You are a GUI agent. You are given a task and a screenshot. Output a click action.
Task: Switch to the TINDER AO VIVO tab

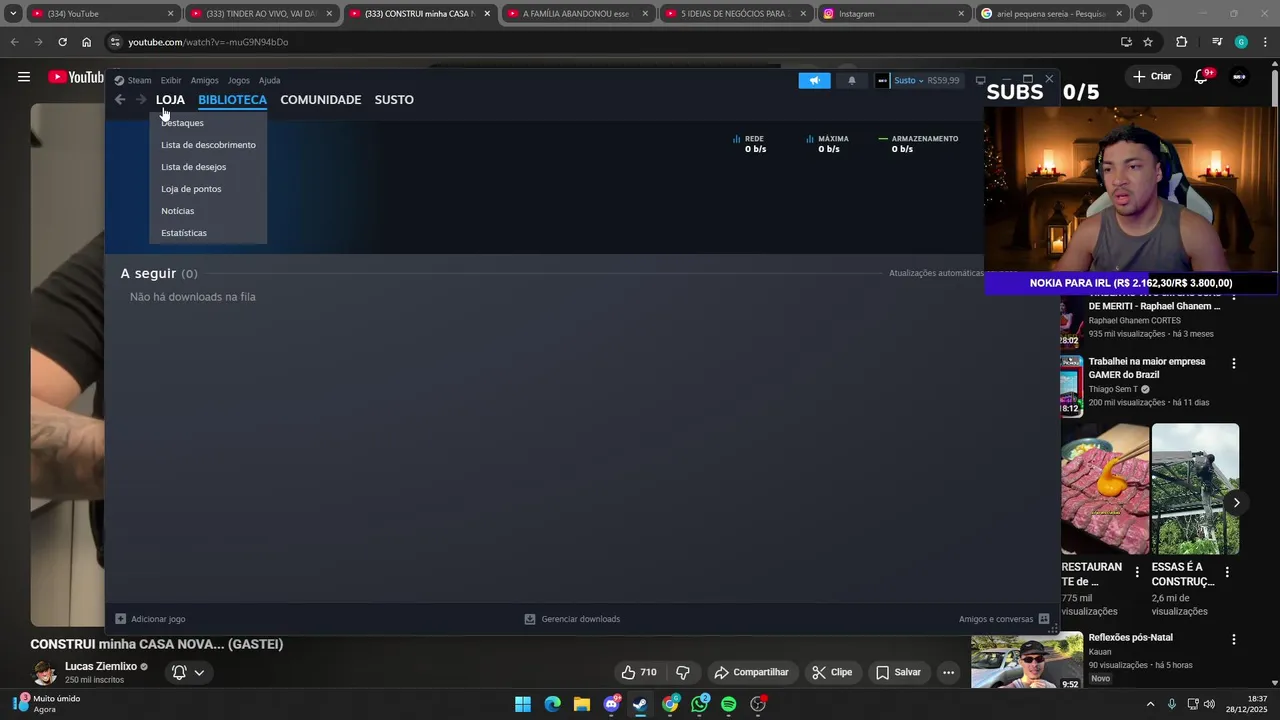point(262,14)
